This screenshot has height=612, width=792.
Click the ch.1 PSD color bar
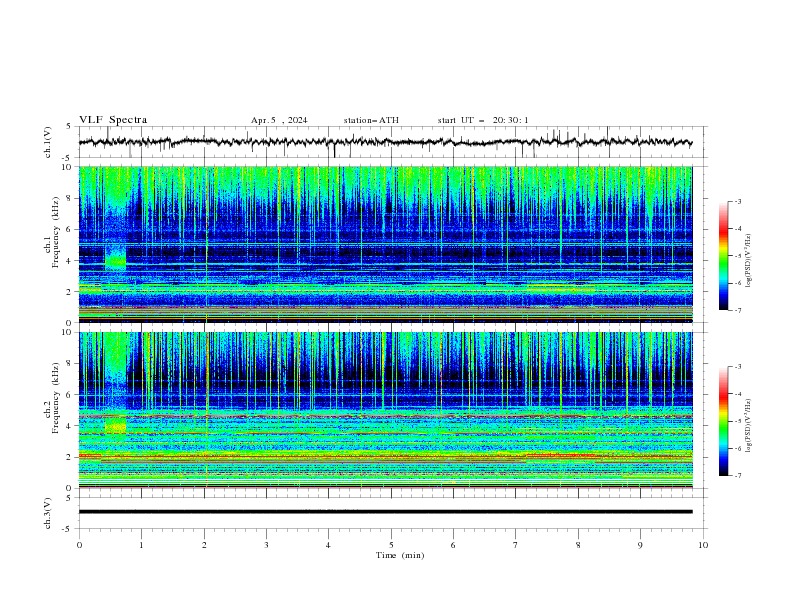tap(724, 256)
